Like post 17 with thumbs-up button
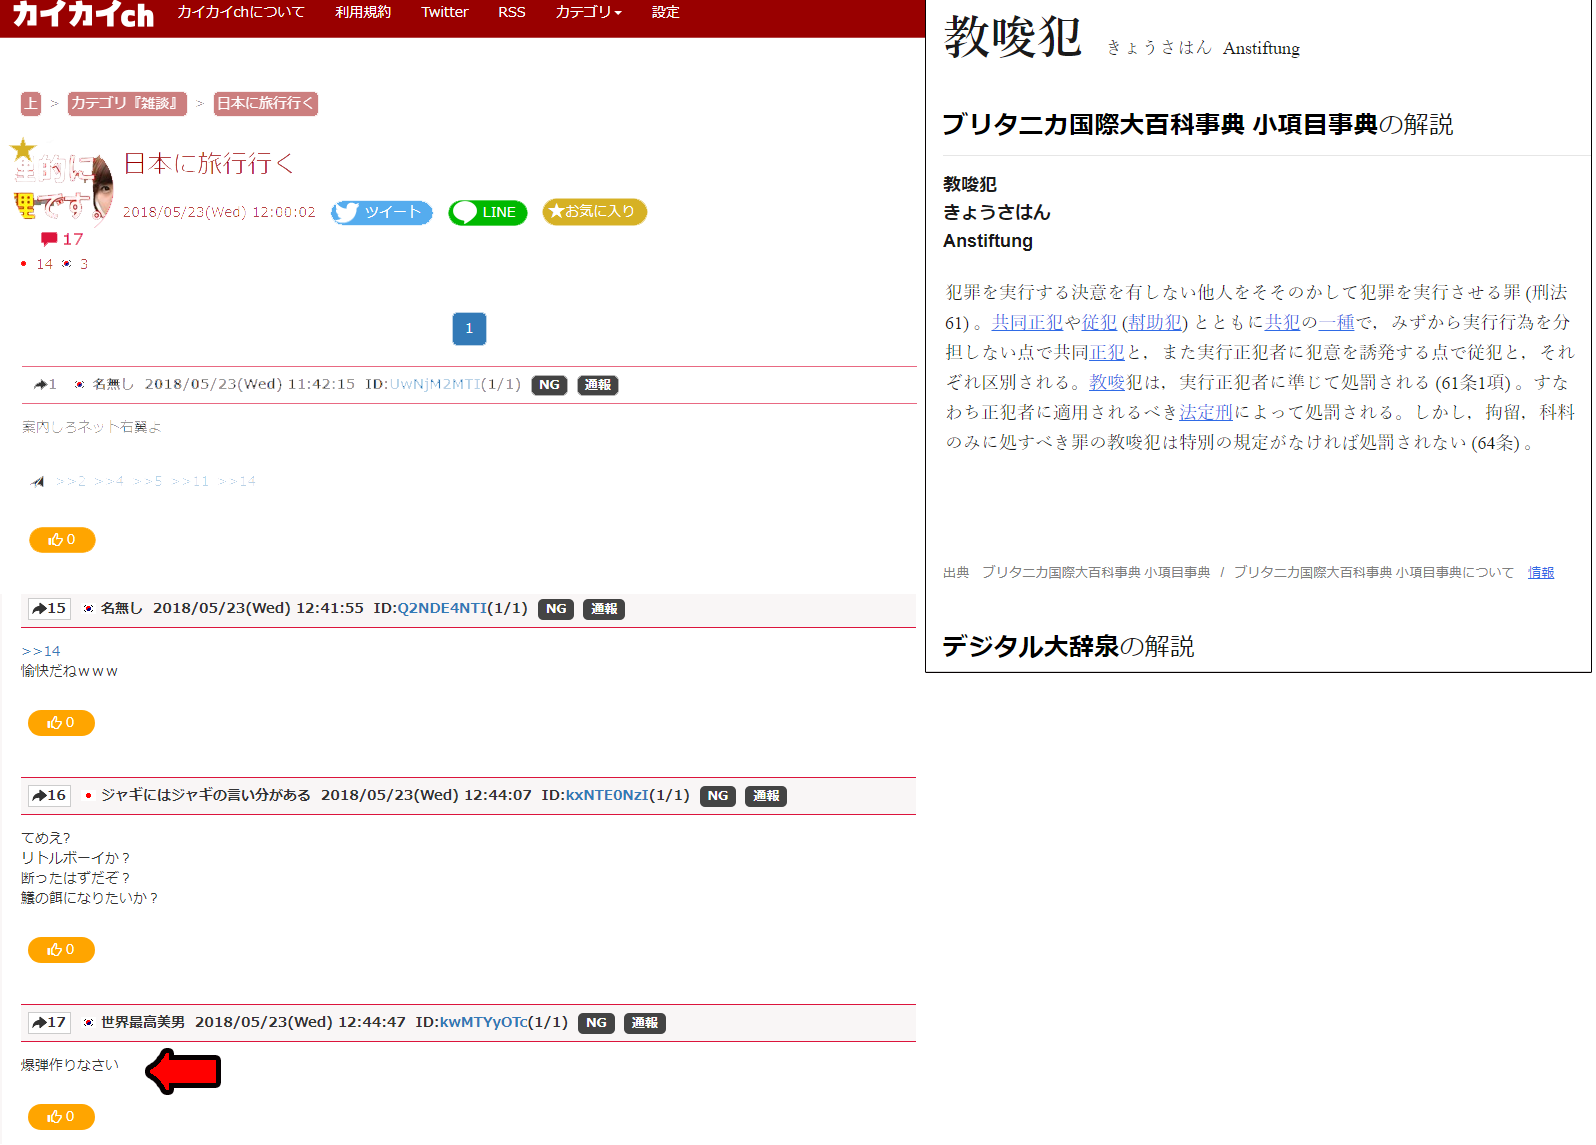The image size is (1596, 1145). click(61, 1117)
